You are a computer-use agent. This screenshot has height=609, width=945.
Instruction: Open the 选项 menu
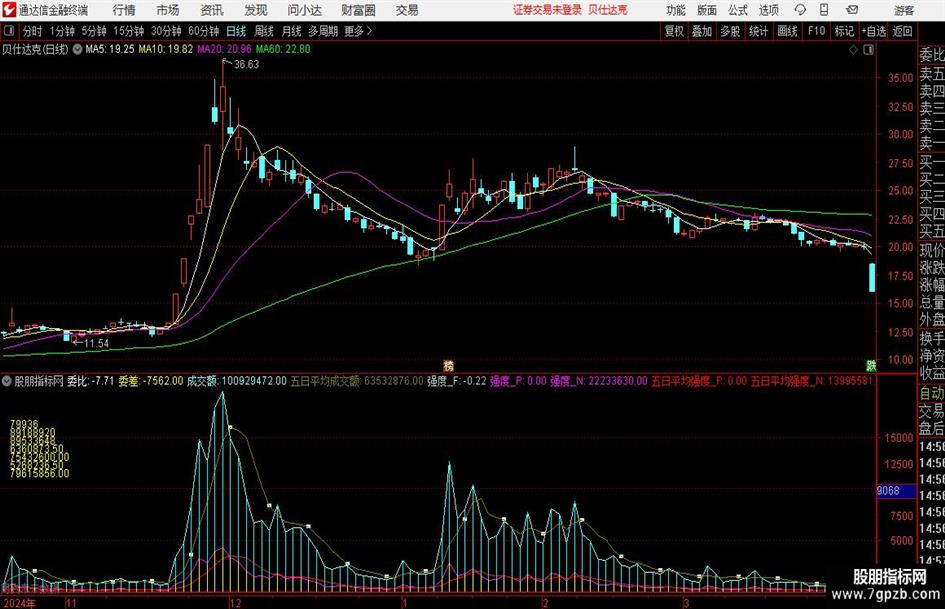(768, 10)
